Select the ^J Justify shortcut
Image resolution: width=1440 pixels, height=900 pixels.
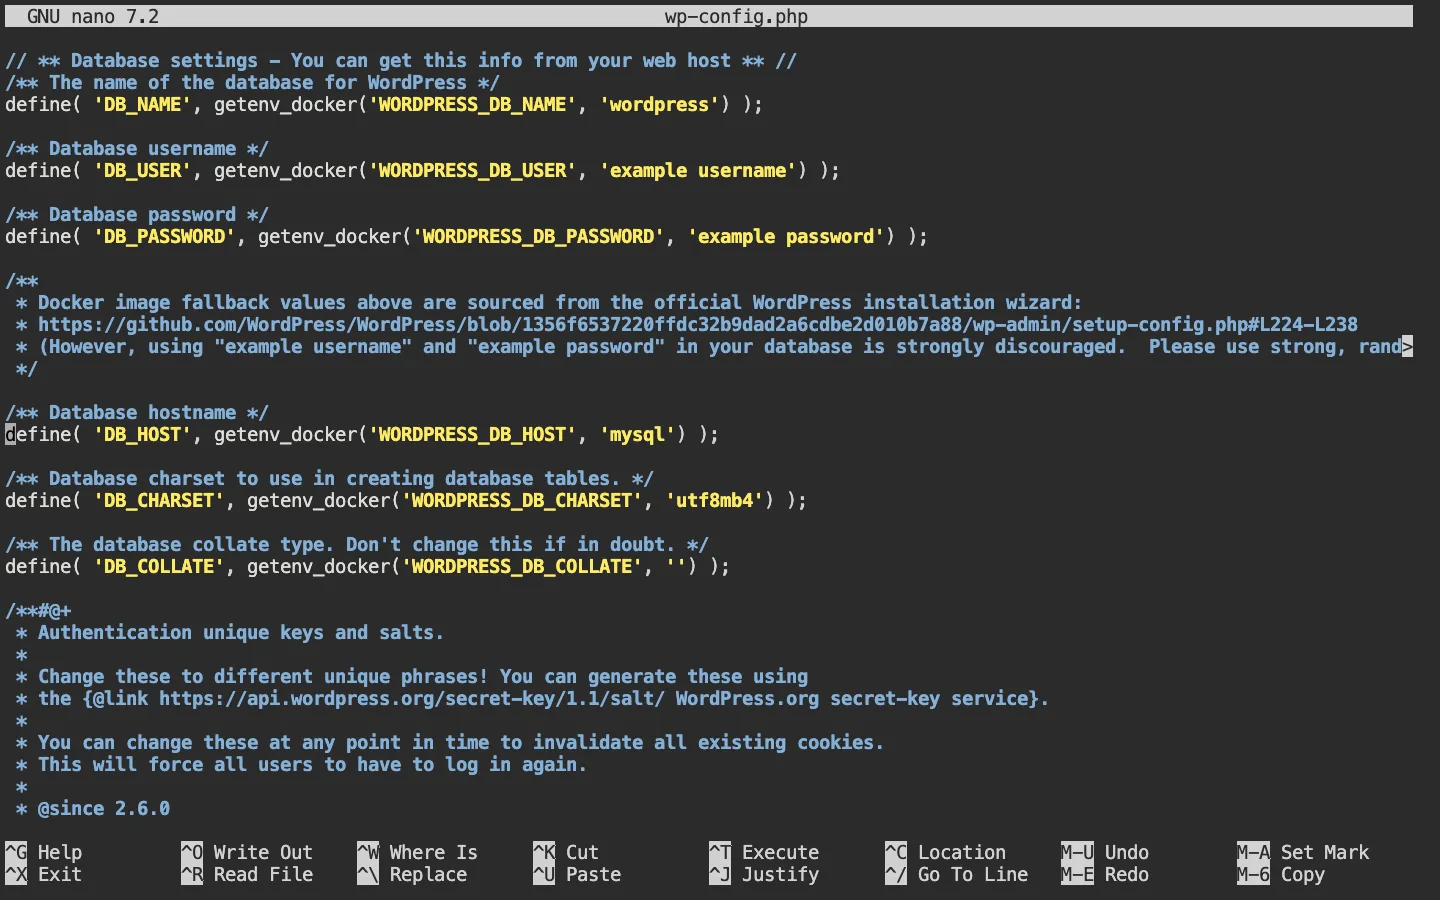[764, 874]
